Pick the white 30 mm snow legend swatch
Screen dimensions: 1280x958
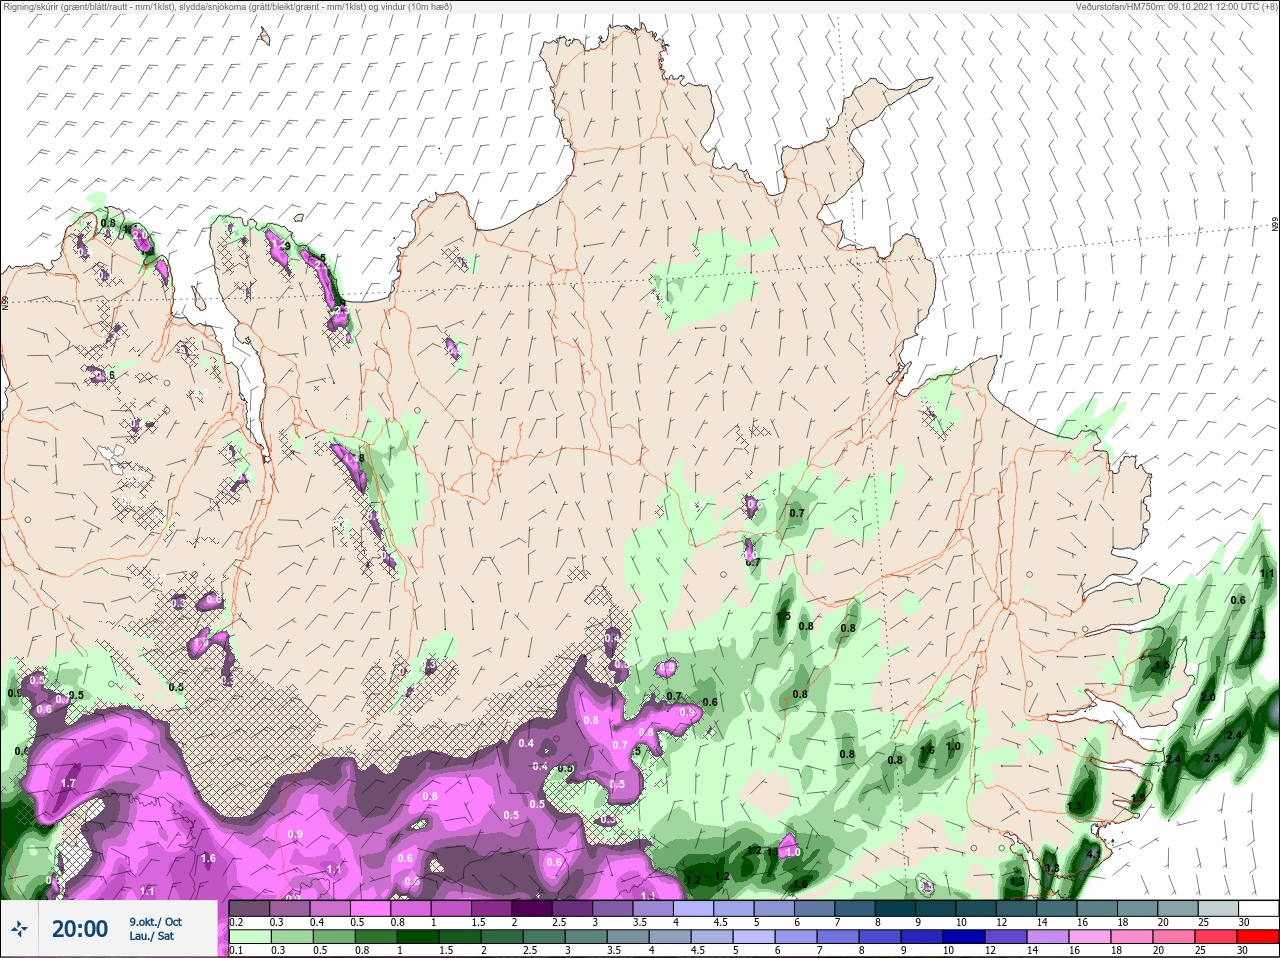[1258, 908]
